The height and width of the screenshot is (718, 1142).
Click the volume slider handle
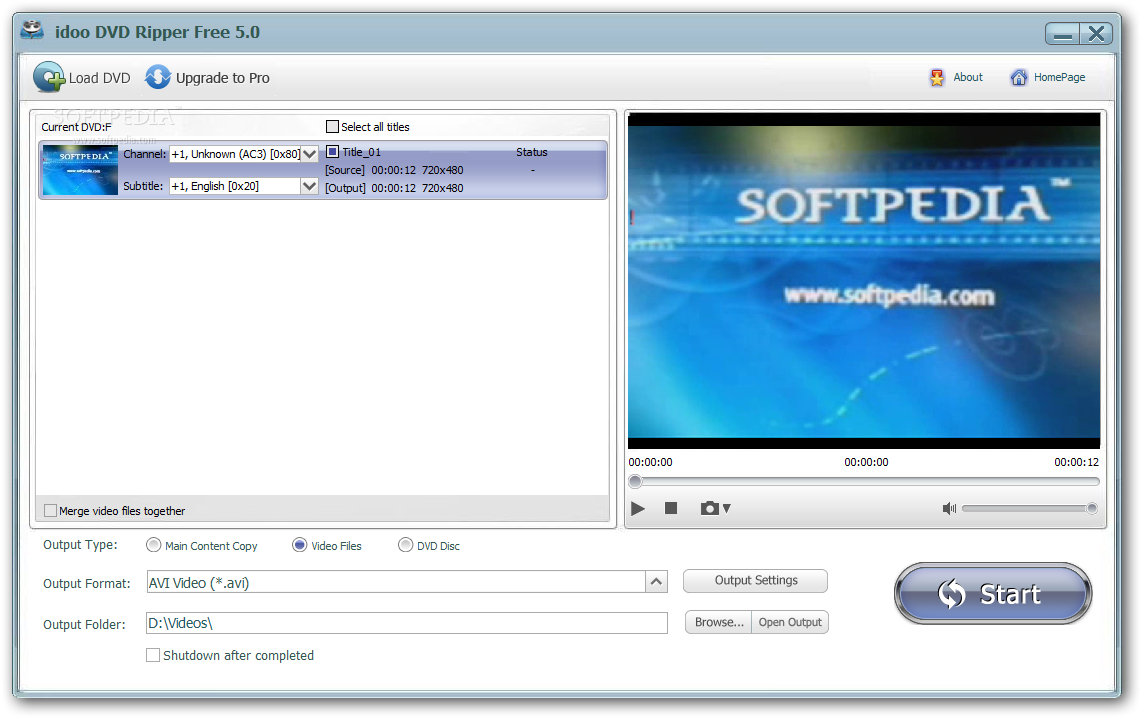point(1092,508)
